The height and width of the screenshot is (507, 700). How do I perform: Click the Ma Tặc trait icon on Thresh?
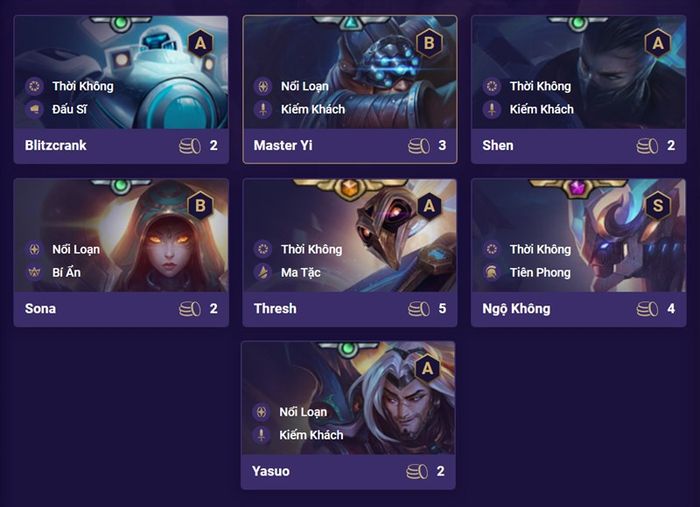pyautogui.click(x=263, y=272)
